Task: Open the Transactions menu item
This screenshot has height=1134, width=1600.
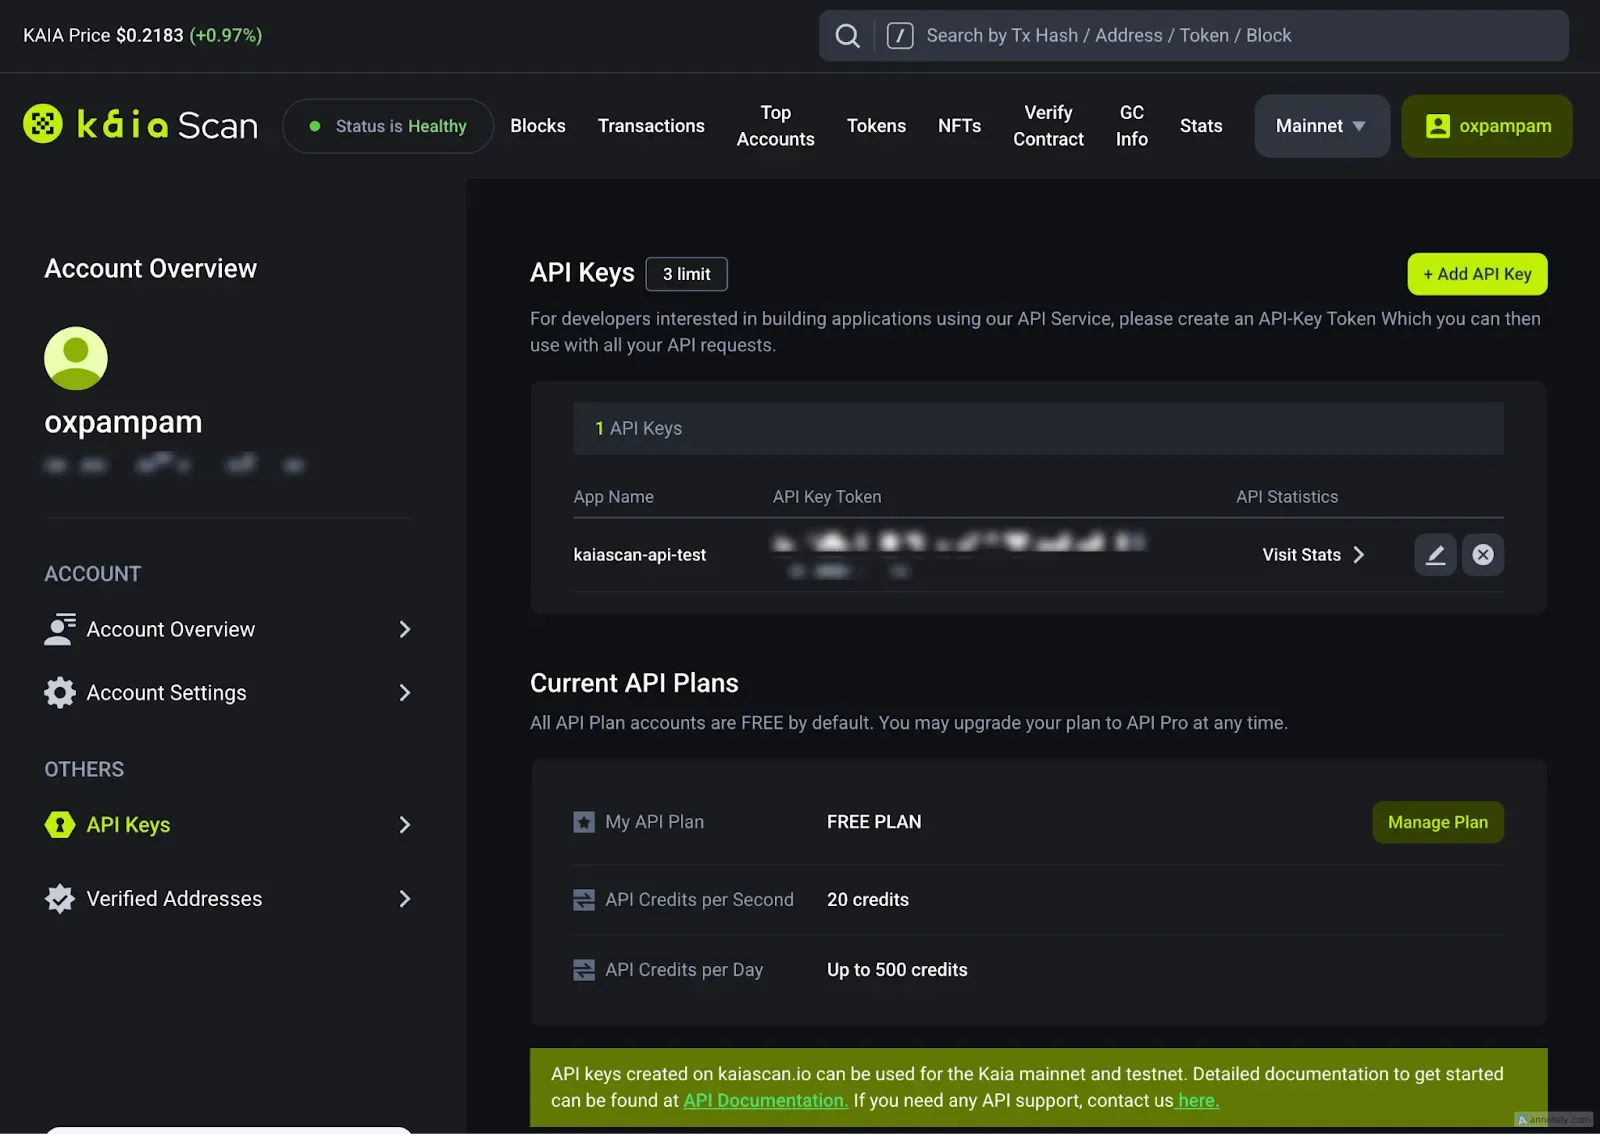Action: tap(651, 126)
